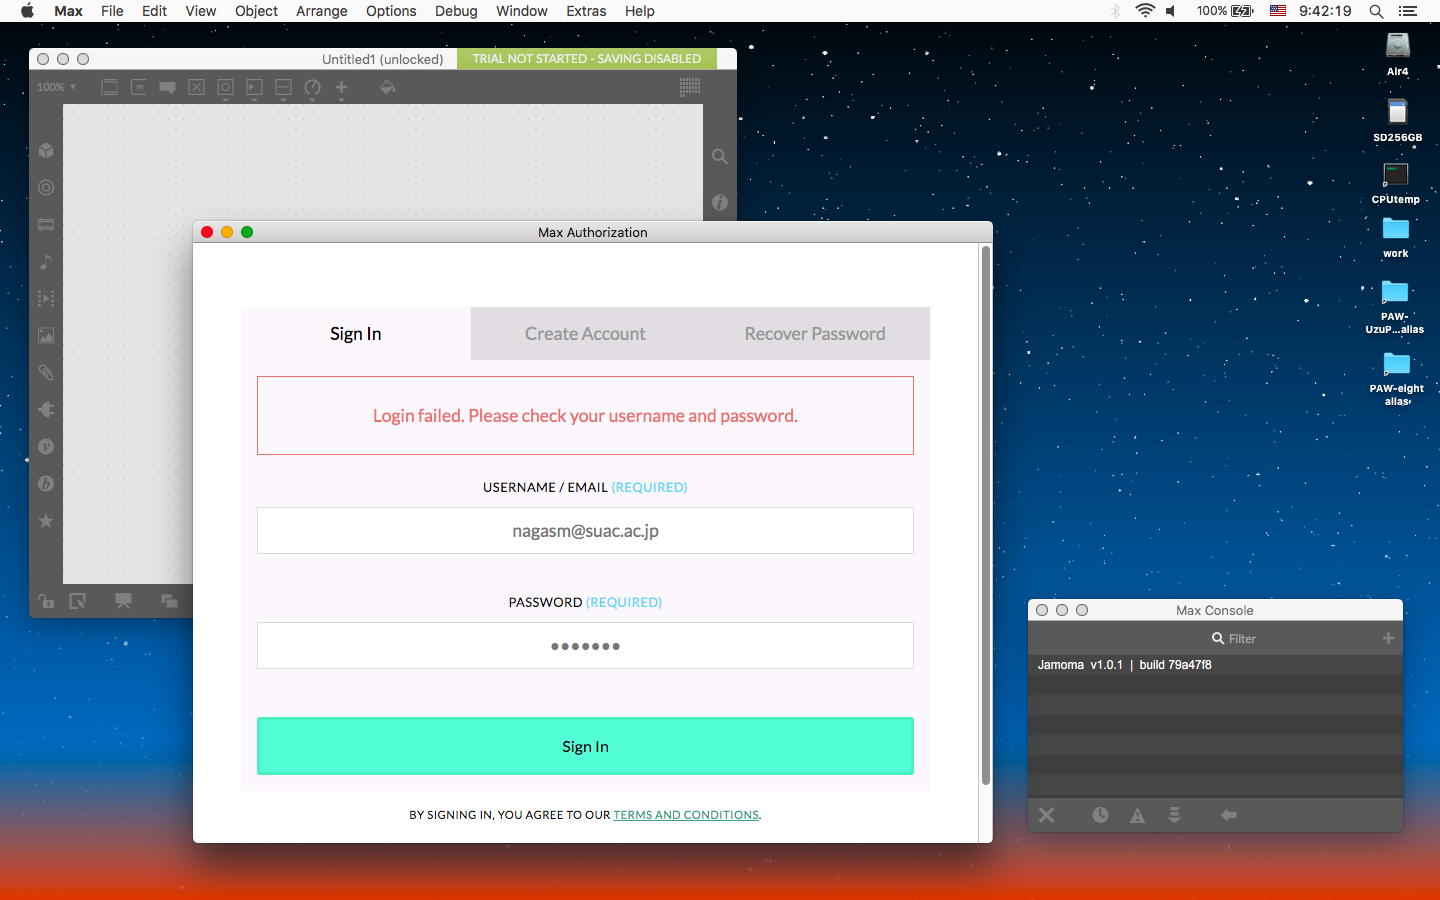
Task: Open the File menu
Action: point(112,11)
